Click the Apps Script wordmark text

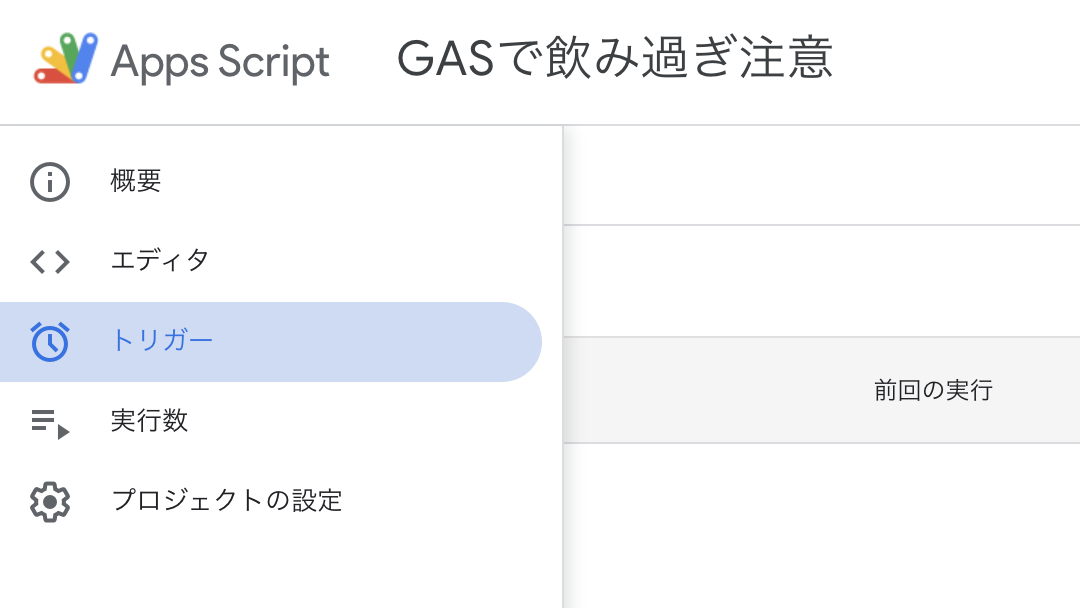(x=220, y=61)
